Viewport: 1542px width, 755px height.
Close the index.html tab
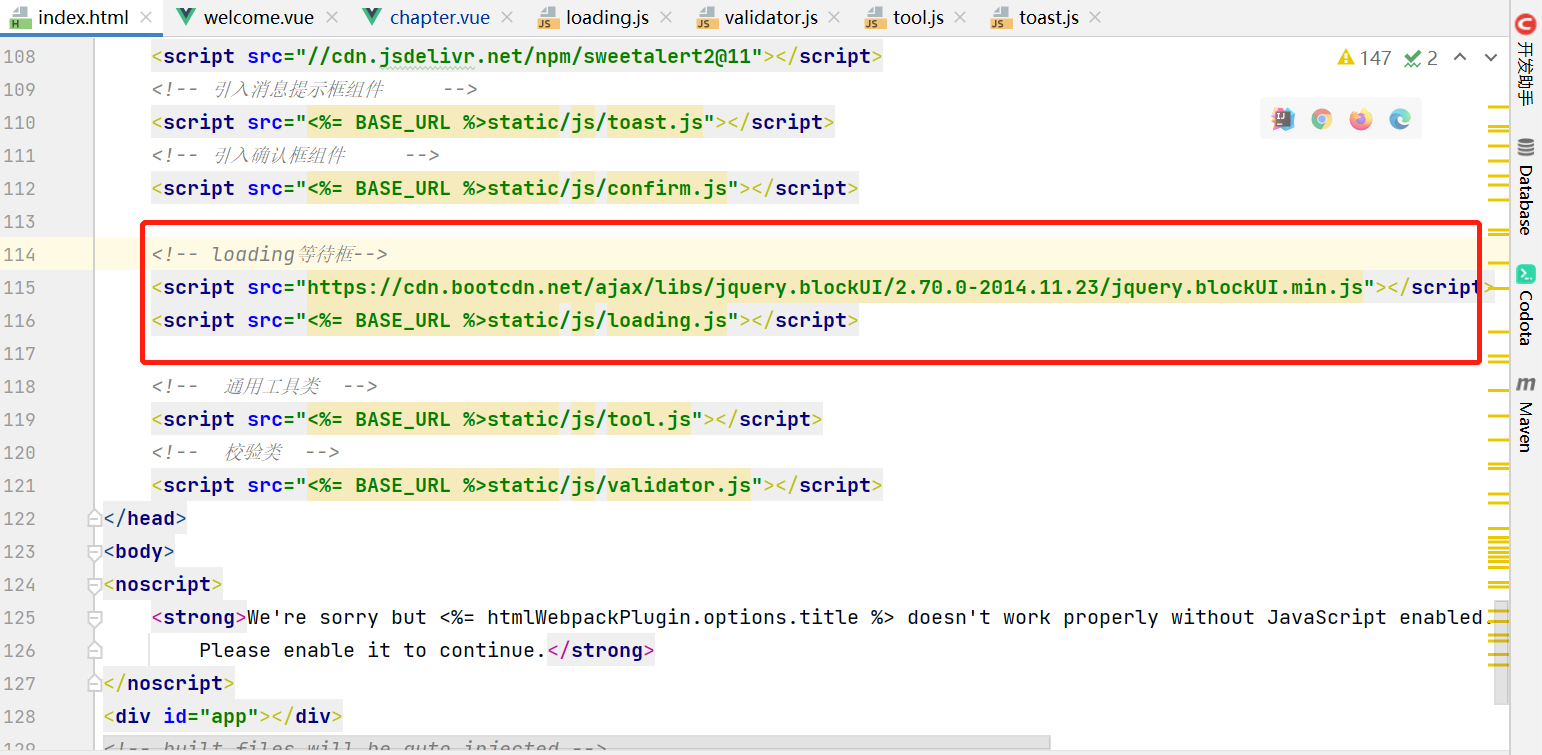click(x=146, y=17)
